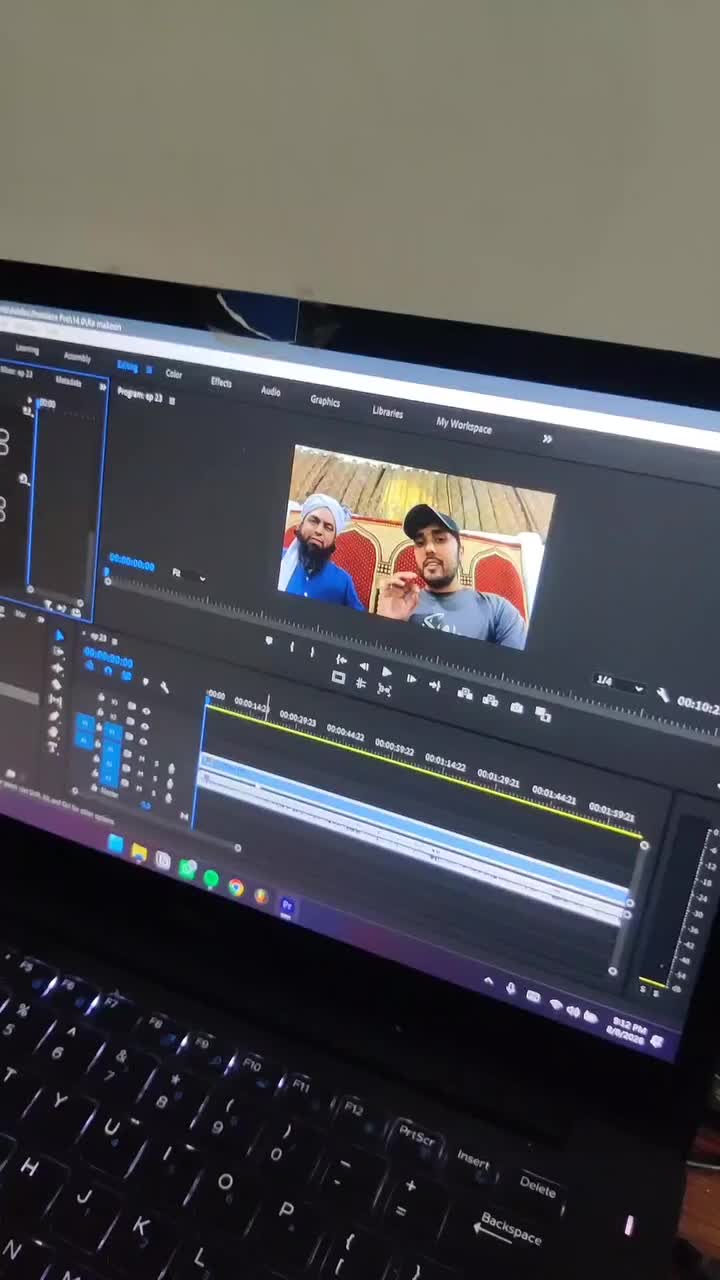Open Comparison View in Program monitor
Screen dimensions: 720x1280
(x=542, y=713)
